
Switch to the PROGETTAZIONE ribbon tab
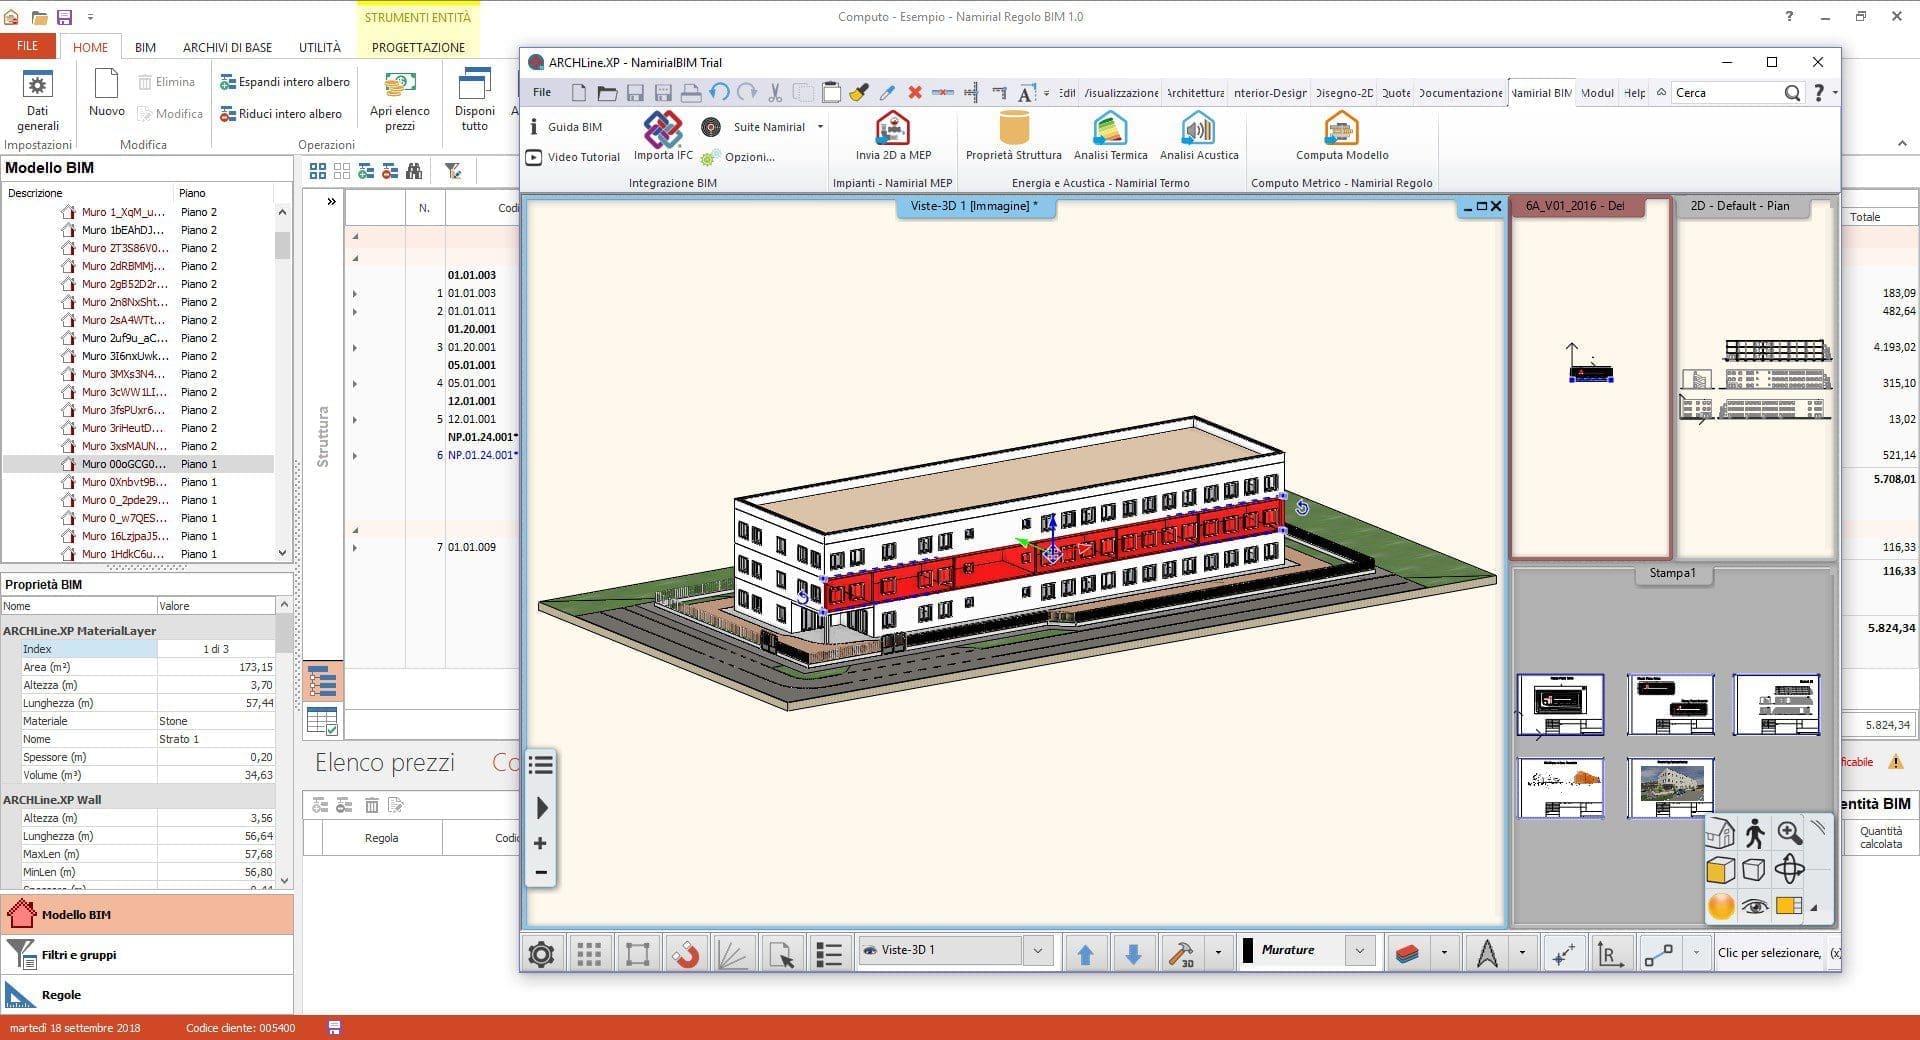click(418, 47)
